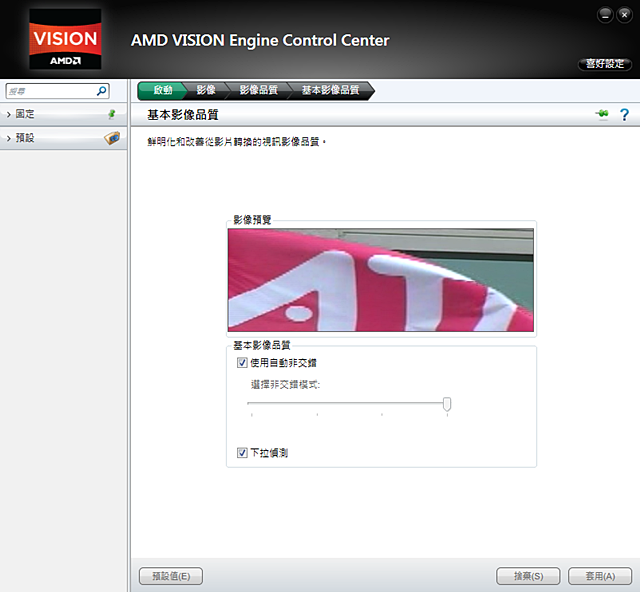Image resolution: width=640 pixels, height=592 pixels.
Task: Close the Control Center window
Action: [624, 16]
